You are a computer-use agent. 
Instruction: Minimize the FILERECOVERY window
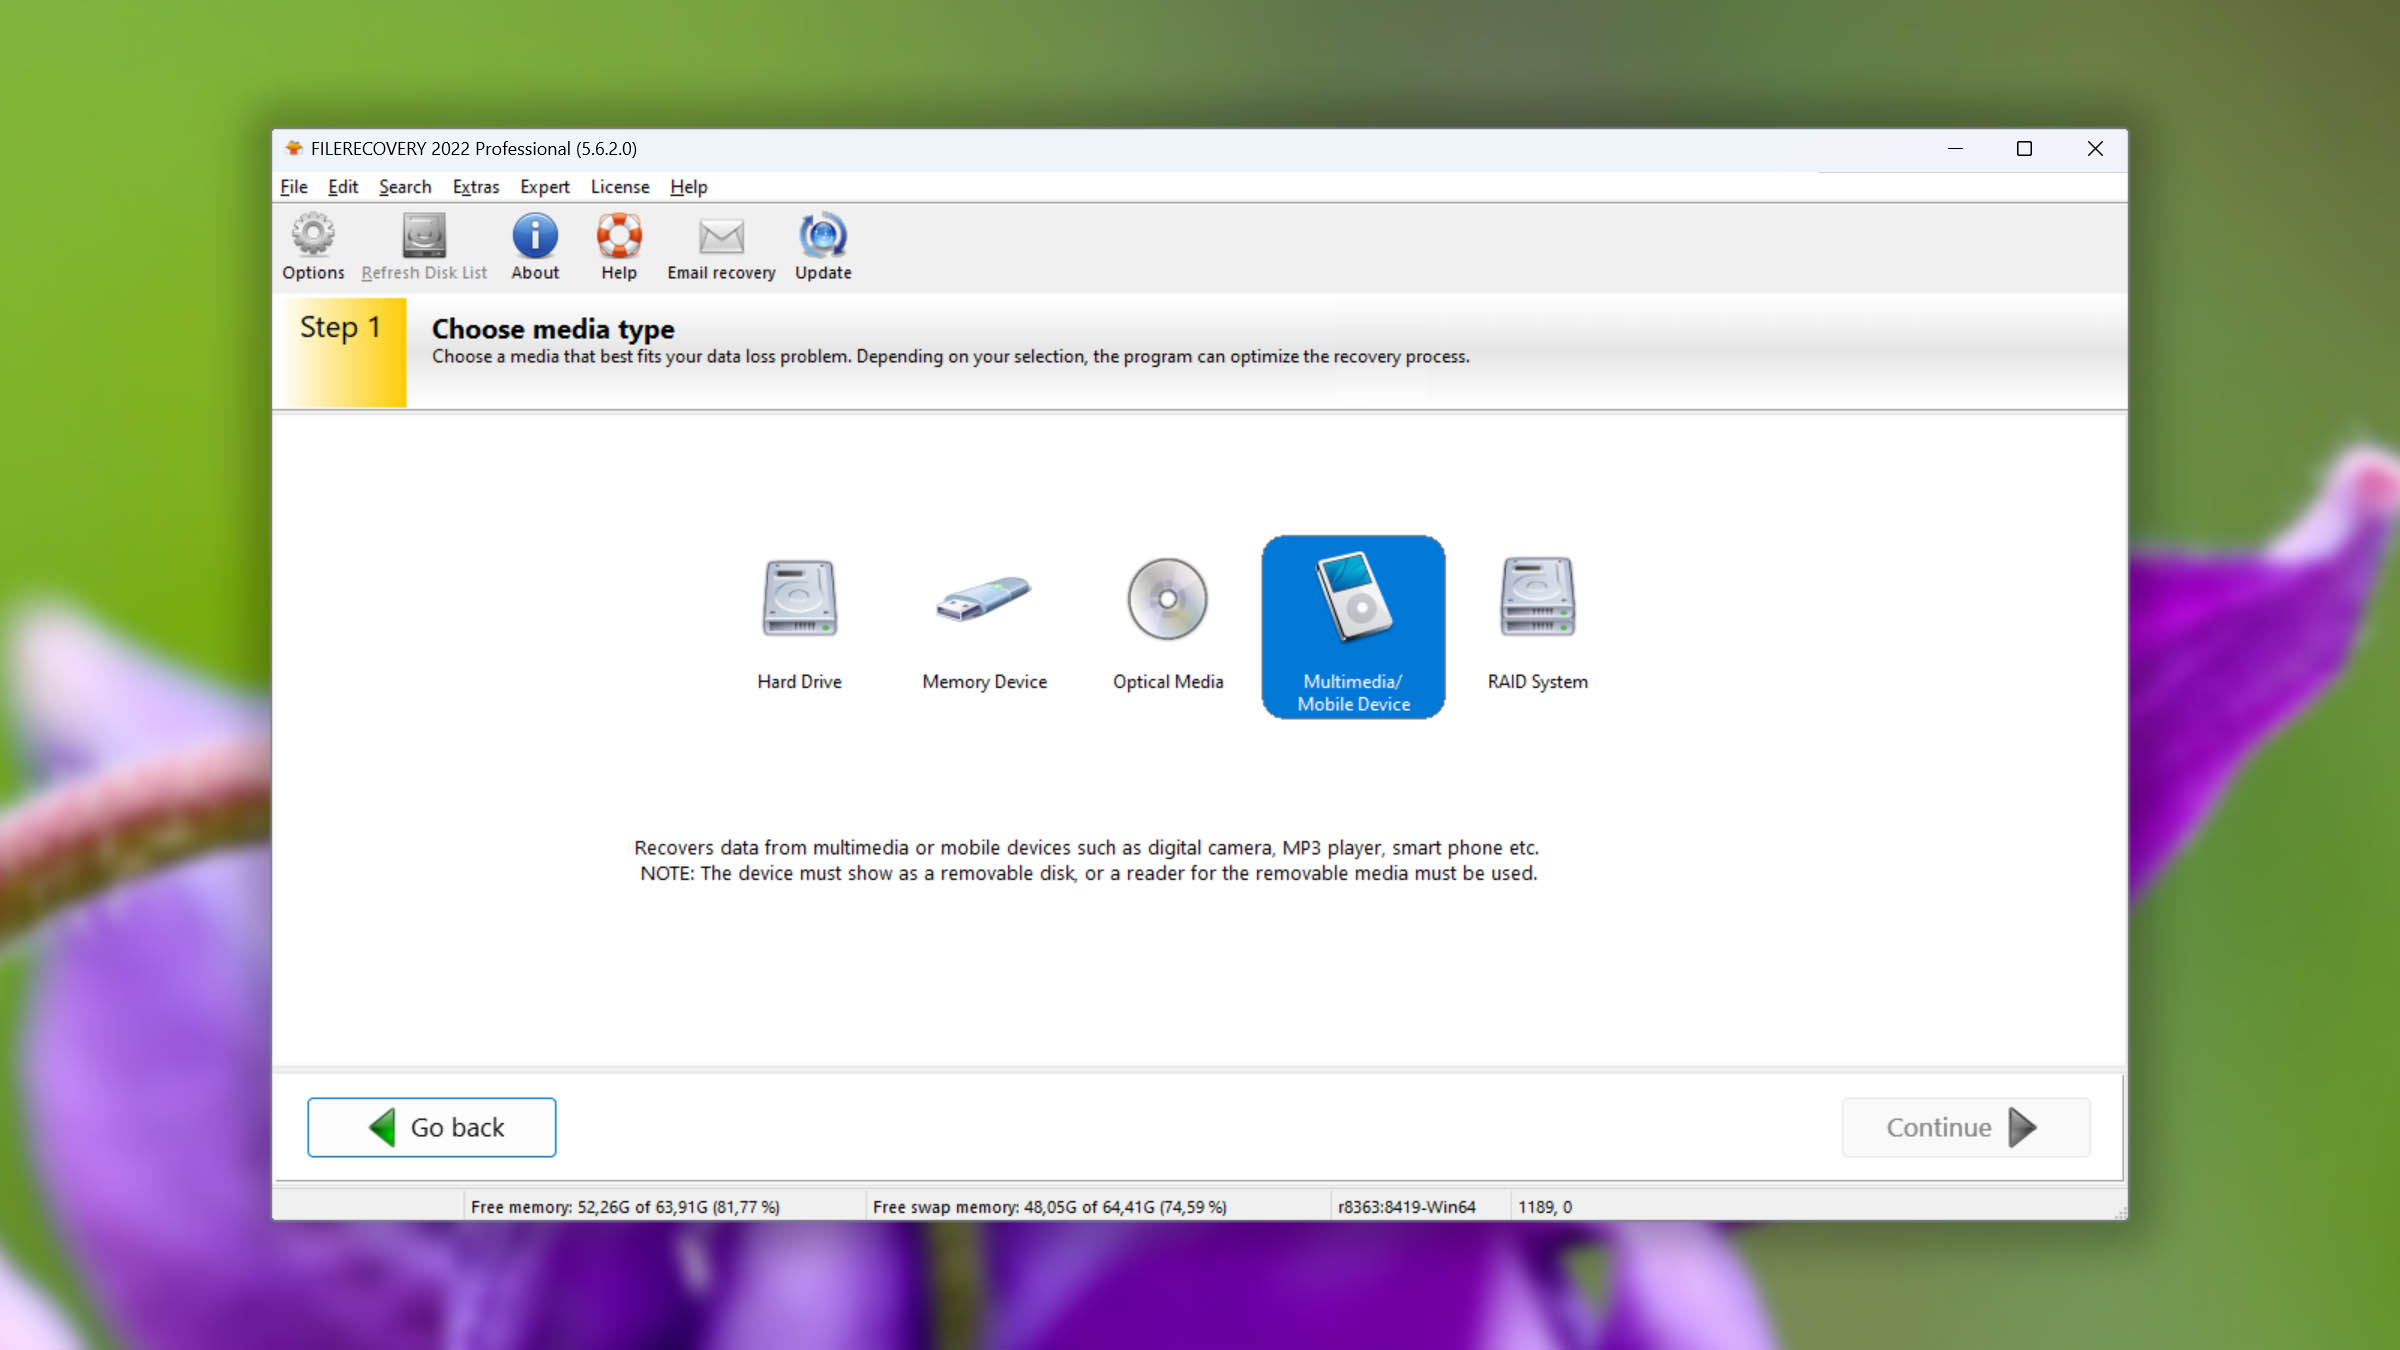1955,149
